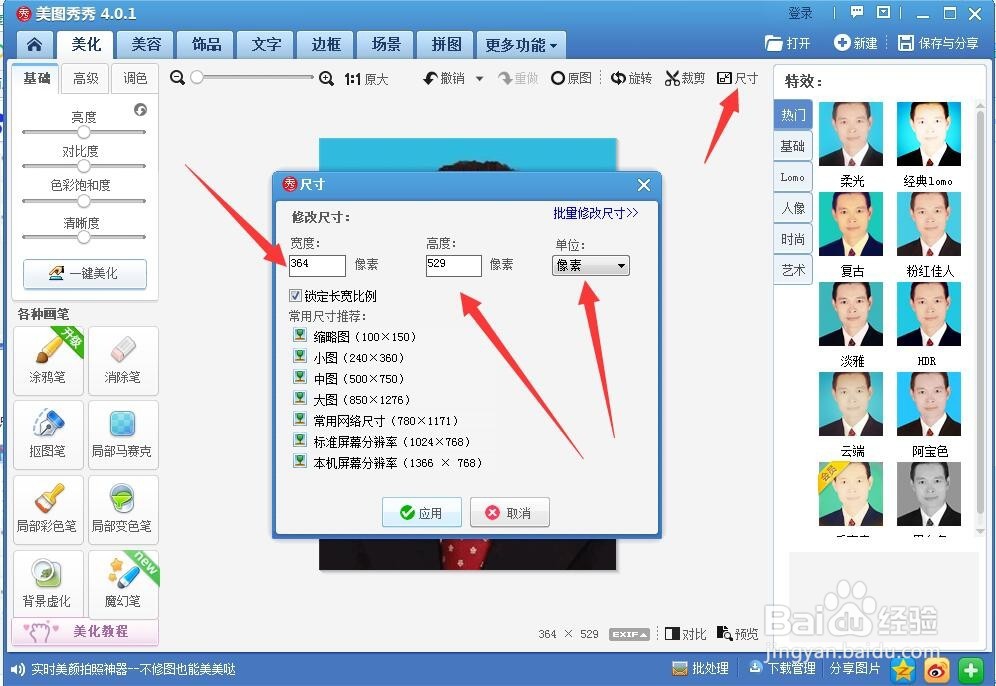
Task: Switch to the 美容 tab
Action: (146, 44)
